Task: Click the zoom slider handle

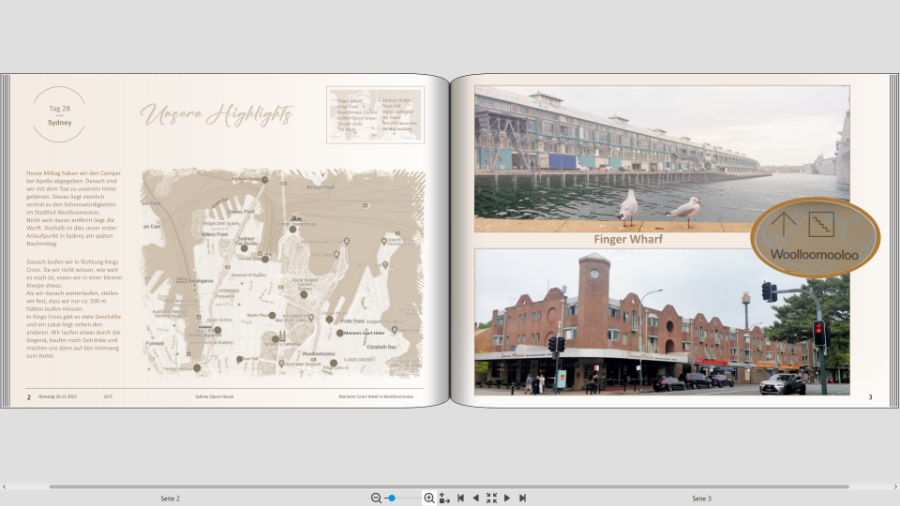Action: pos(392,498)
